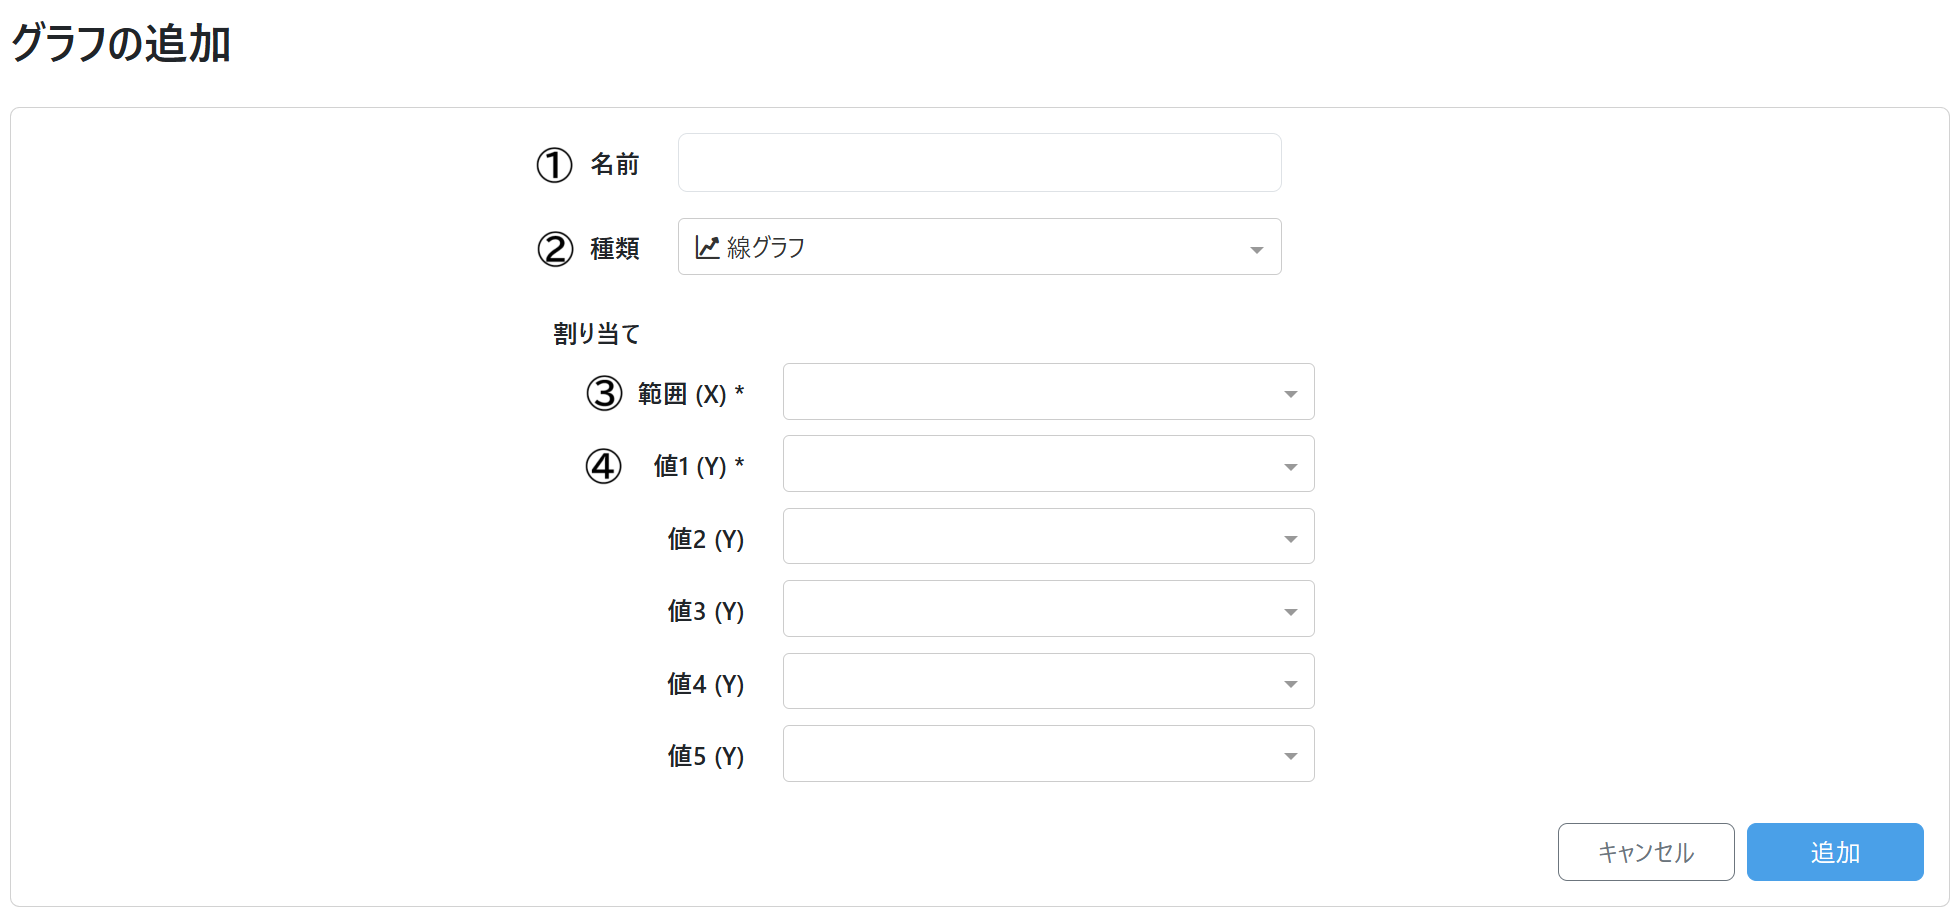Click the circled number 4 marker
The height and width of the screenshot is (917, 1957).
pyautogui.click(x=603, y=466)
